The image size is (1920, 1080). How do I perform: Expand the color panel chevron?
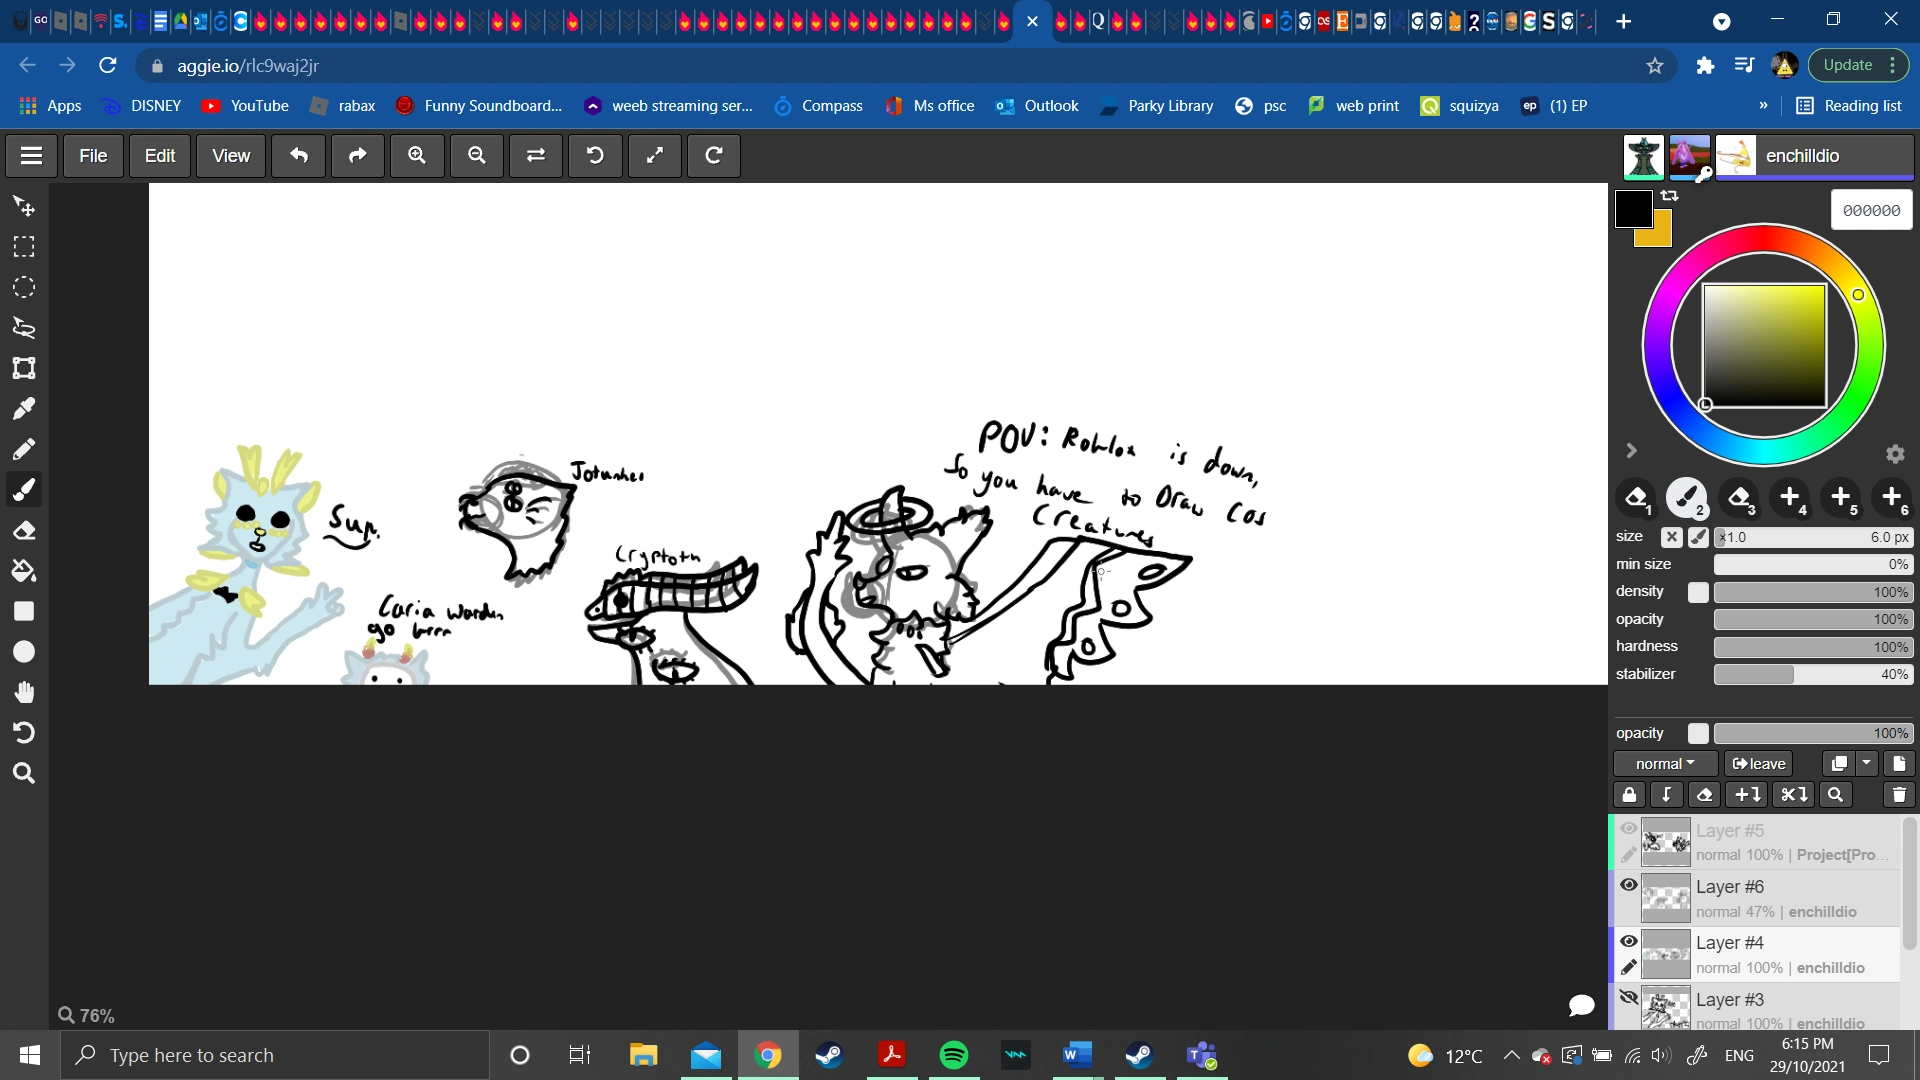(x=1632, y=450)
